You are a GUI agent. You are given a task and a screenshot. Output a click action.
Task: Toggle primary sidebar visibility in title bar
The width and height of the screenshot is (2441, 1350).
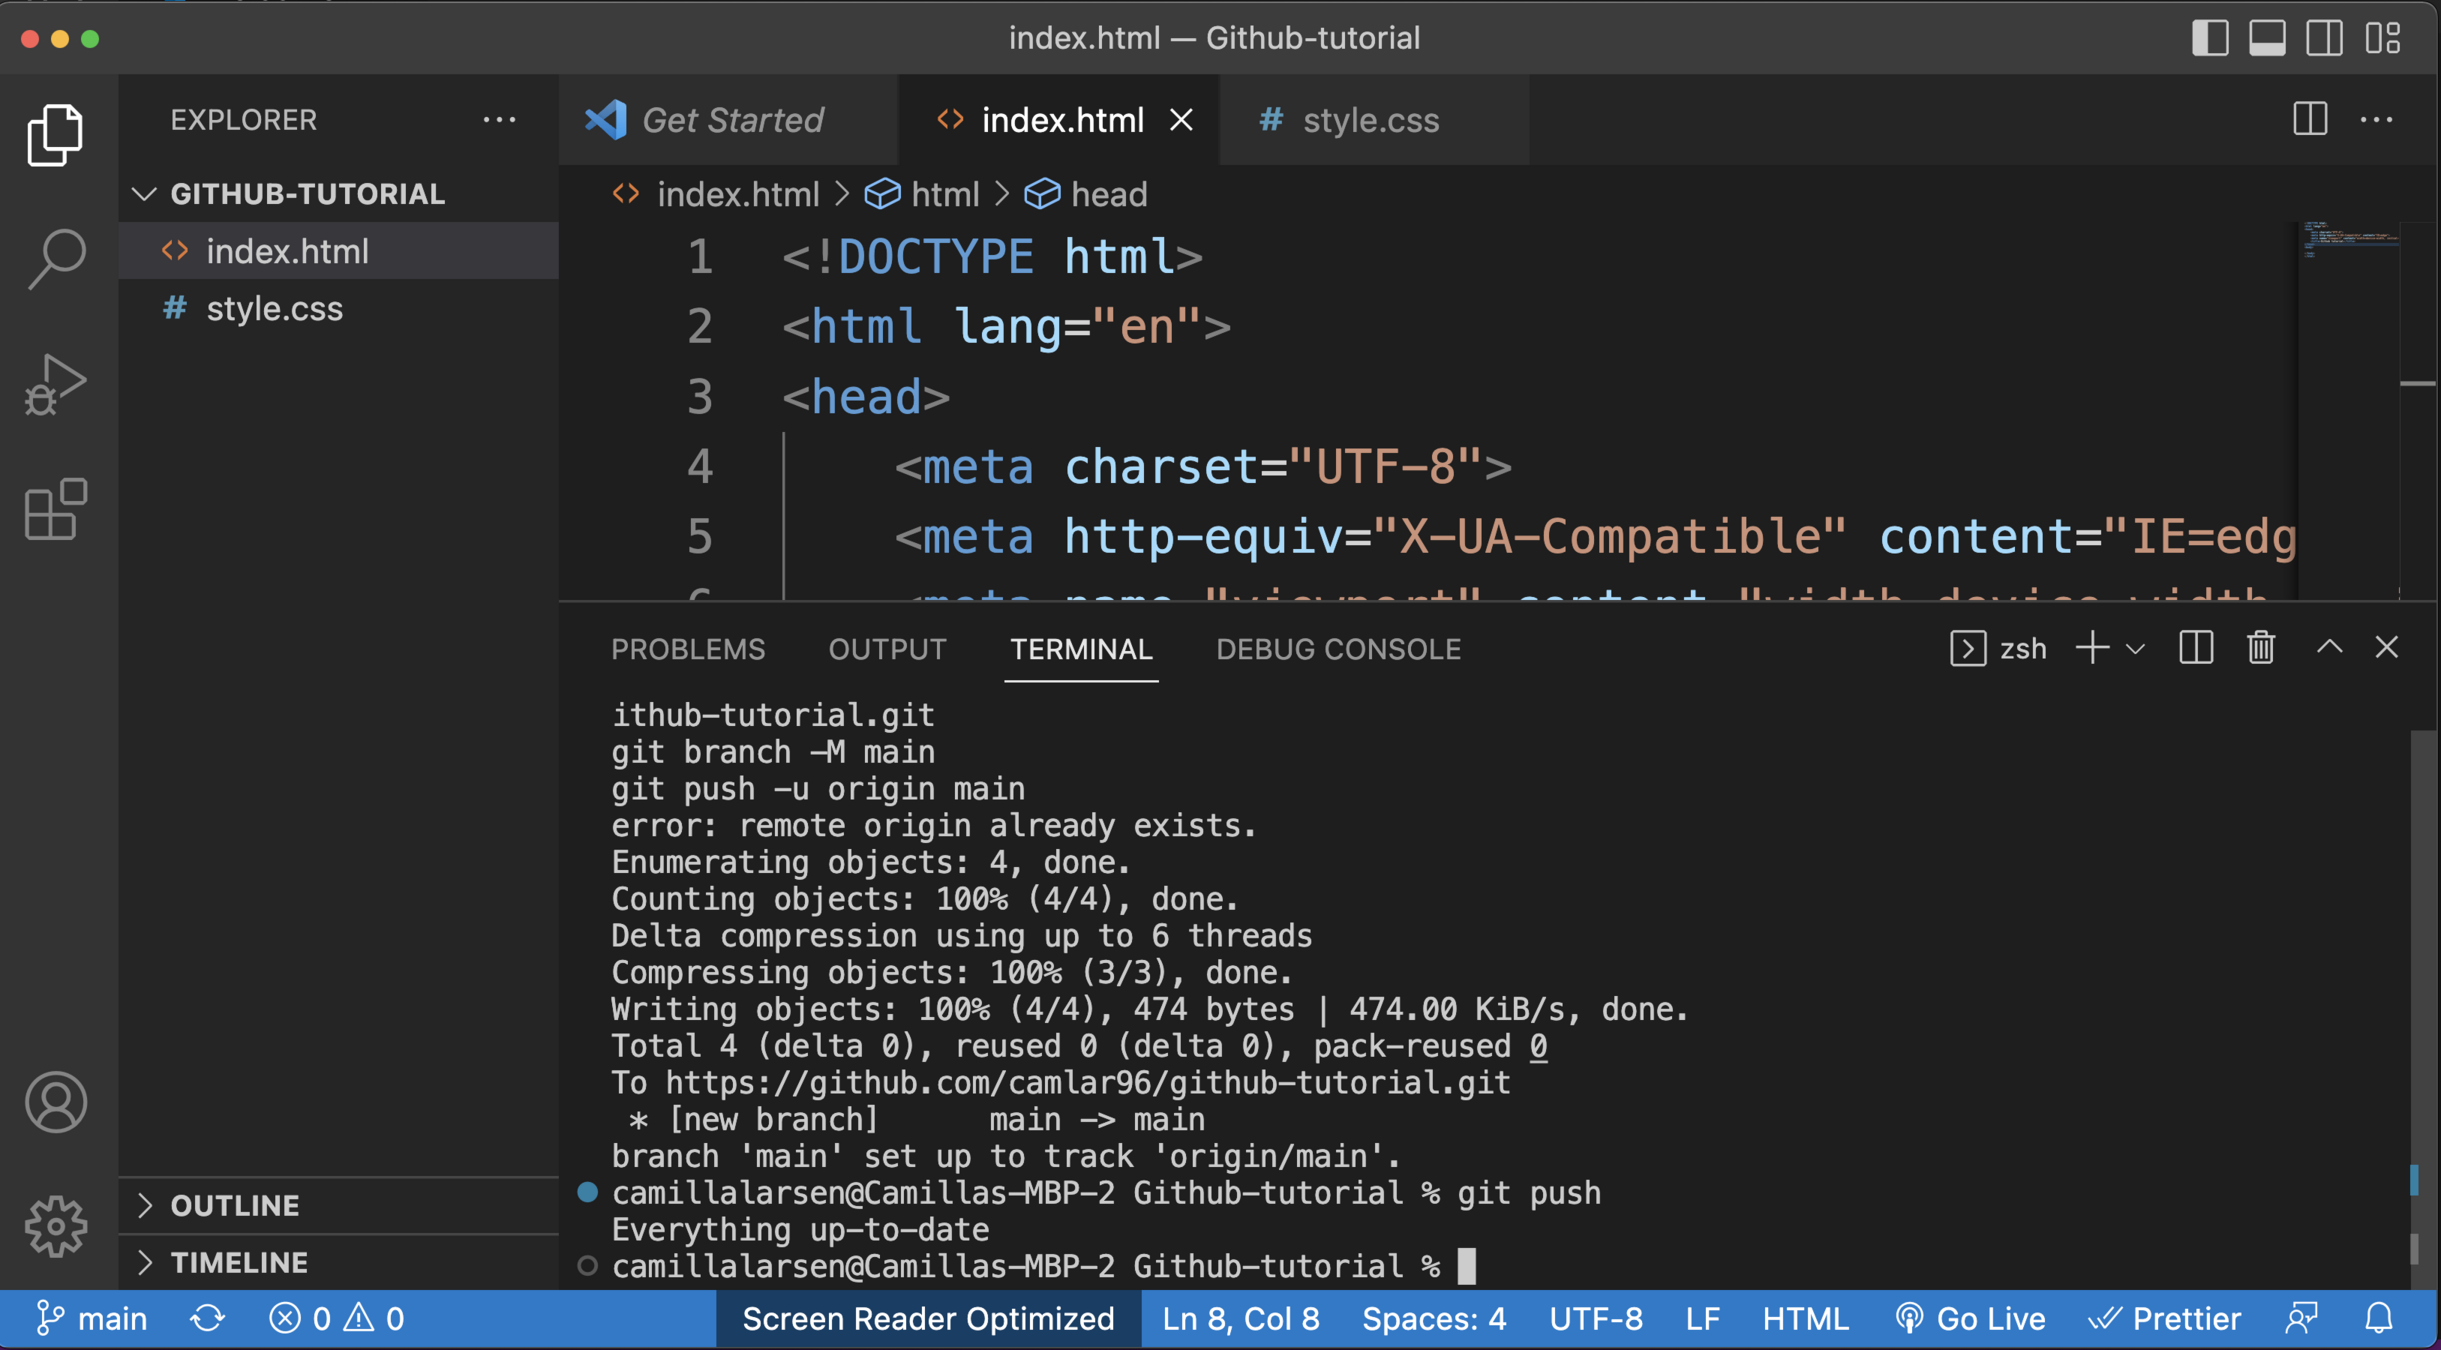pyautogui.click(x=2210, y=38)
